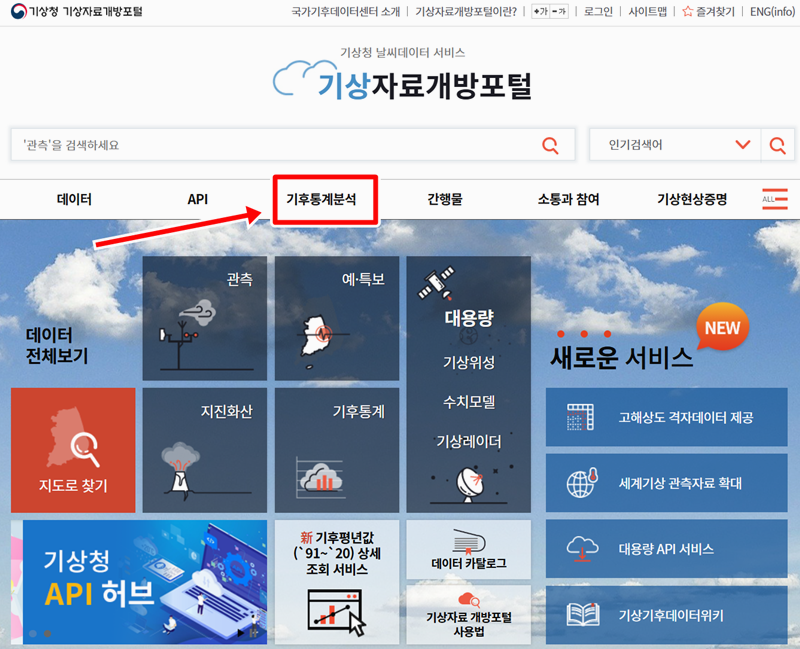Open 기상자료 개방포털 사용법 tile
Image resolution: width=800 pixels, height=649 pixels.
point(468,615)
